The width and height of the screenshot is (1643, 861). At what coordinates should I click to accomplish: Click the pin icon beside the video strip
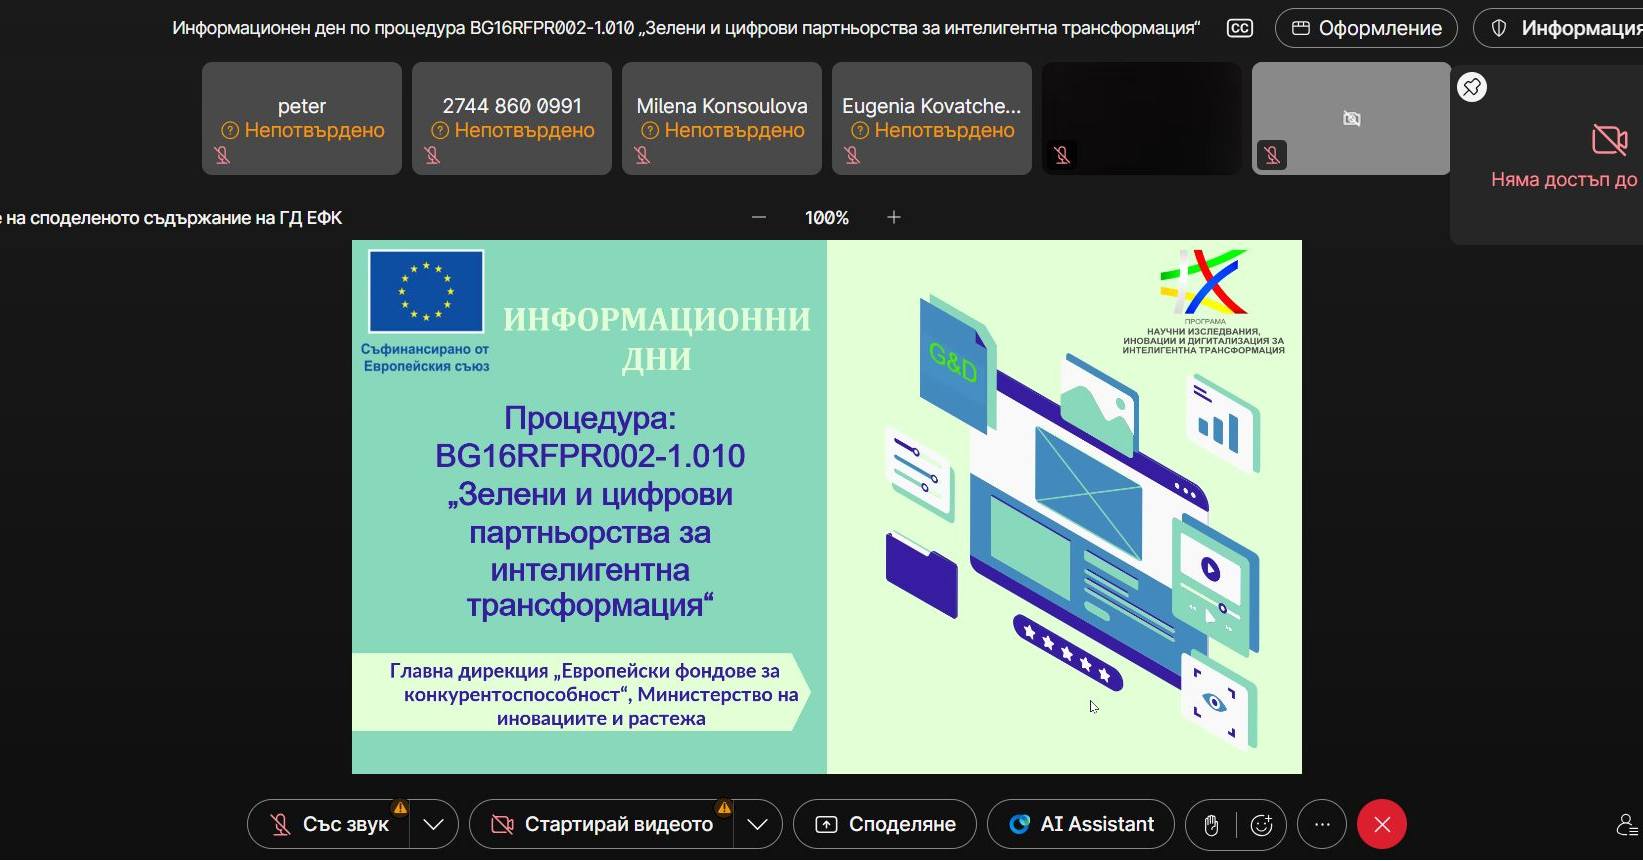(x=1472, y=88)
